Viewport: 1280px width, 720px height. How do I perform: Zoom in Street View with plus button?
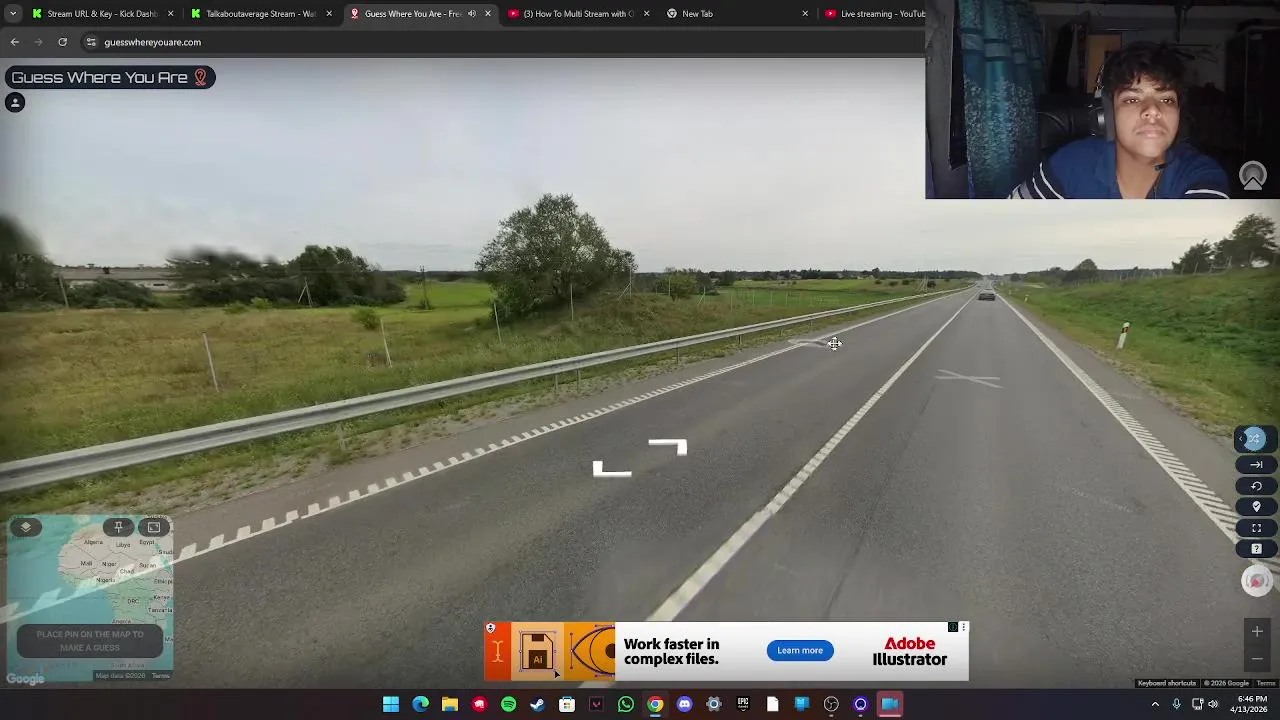coord(1257,631)
